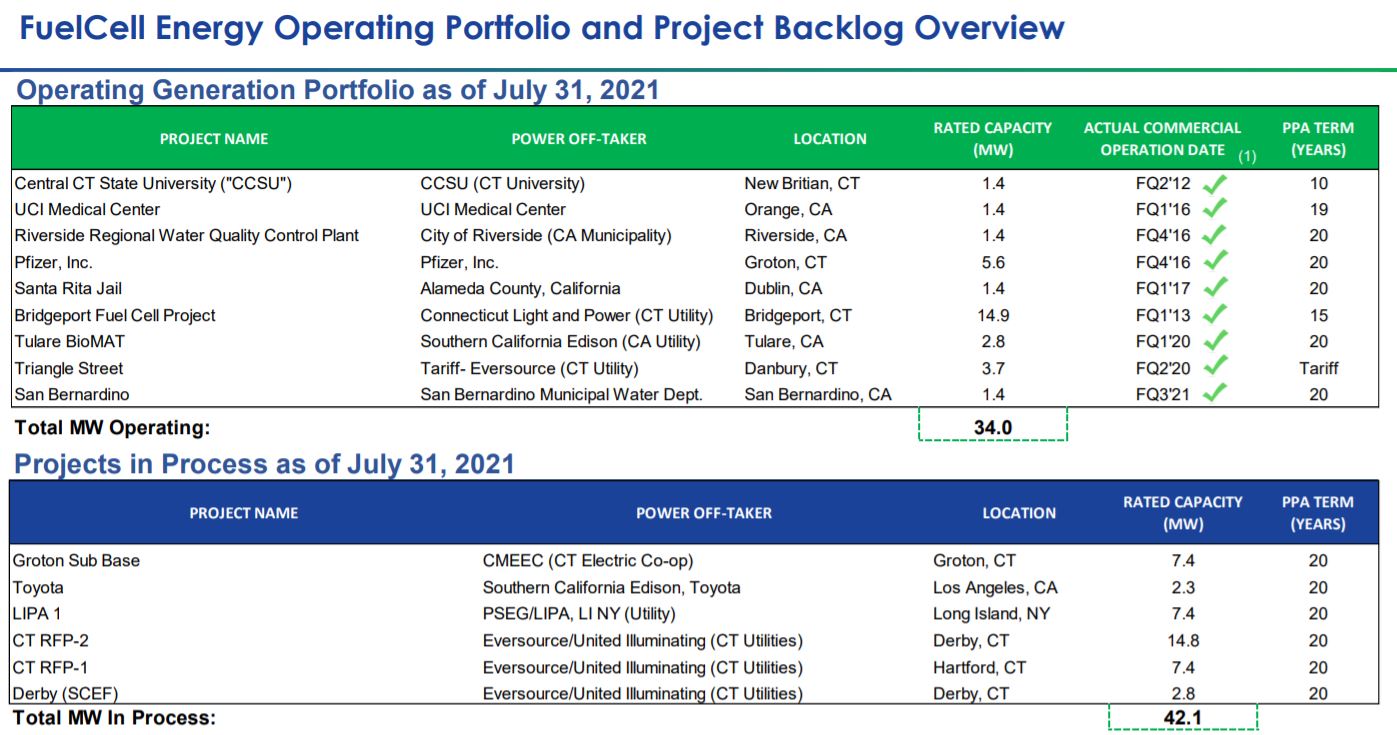Screen dimensions: 1397x735
Task: Select the Total MW In Process label
Action: coord(114,718)
